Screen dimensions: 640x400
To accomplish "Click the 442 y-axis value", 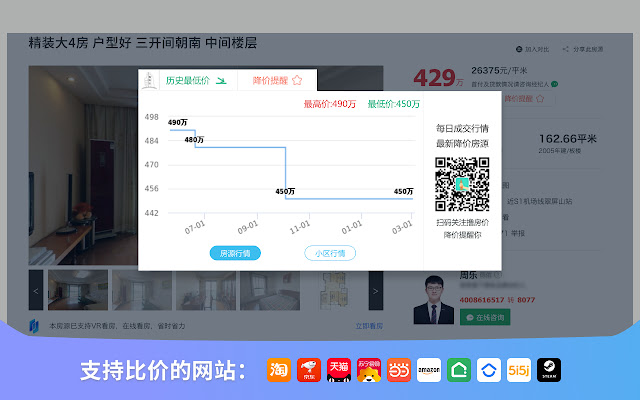I will tap(151, 213).
